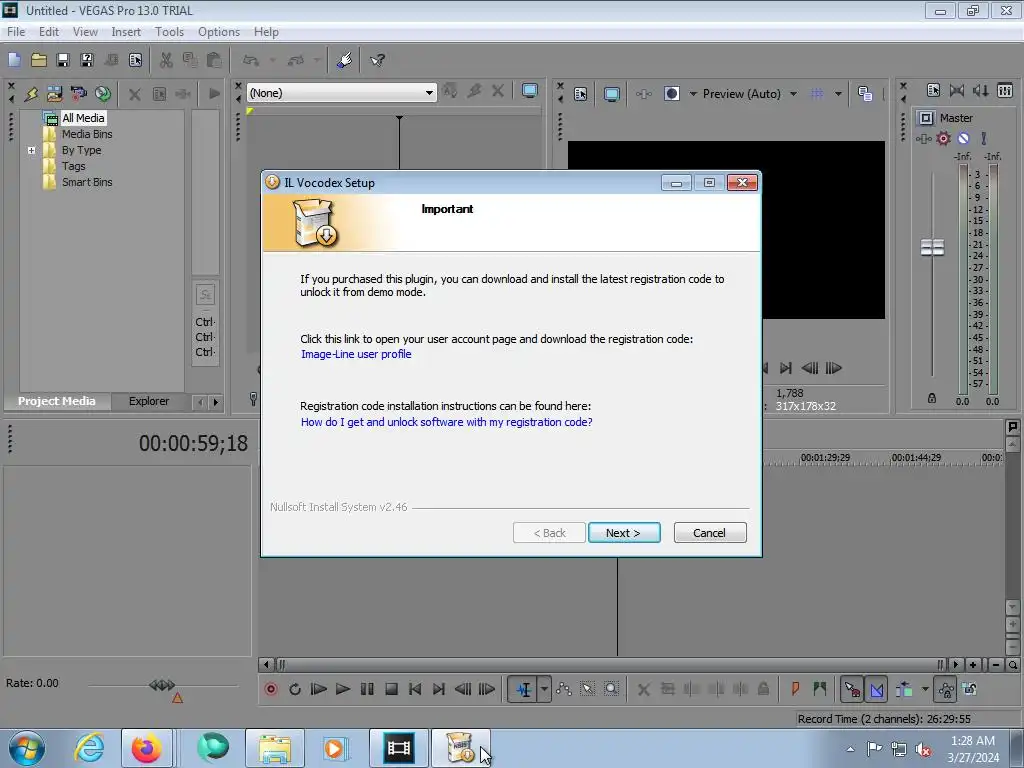Click Next in IL Vocodex Setup
This screenshot has height=768, width=1024.
624,533
